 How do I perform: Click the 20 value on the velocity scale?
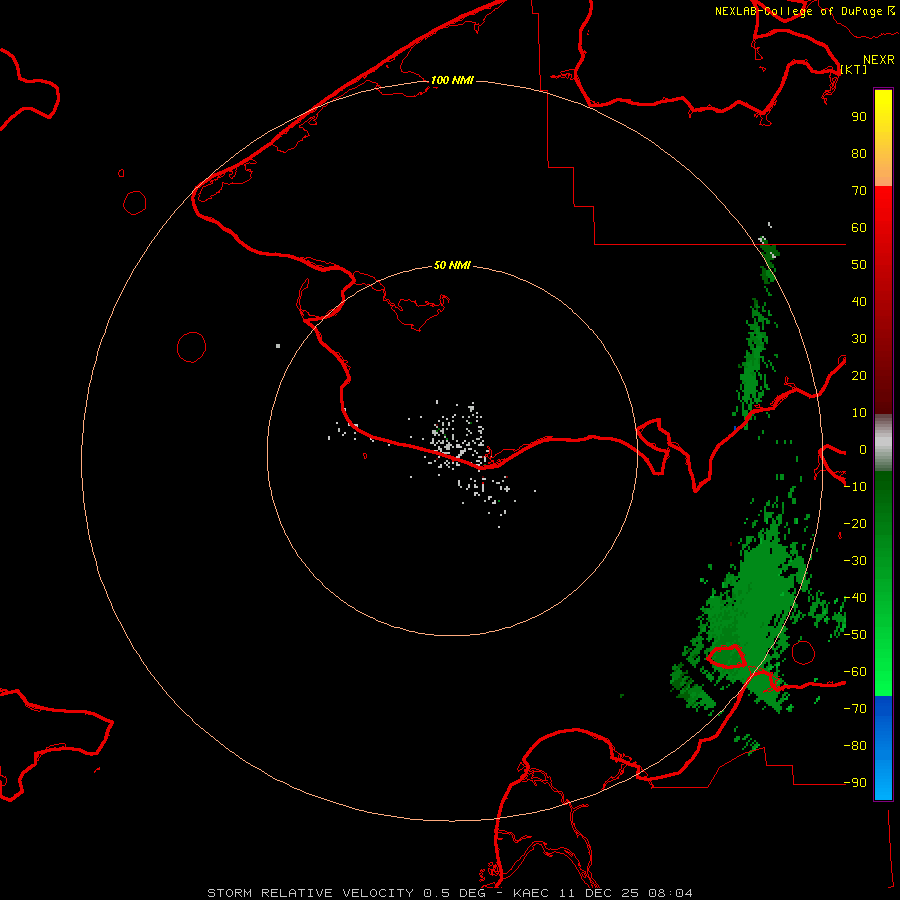(x=859, y=375)
